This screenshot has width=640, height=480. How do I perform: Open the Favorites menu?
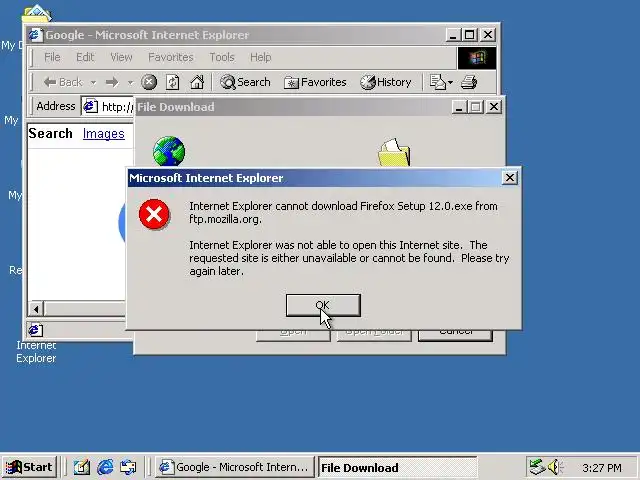(171, 57)
